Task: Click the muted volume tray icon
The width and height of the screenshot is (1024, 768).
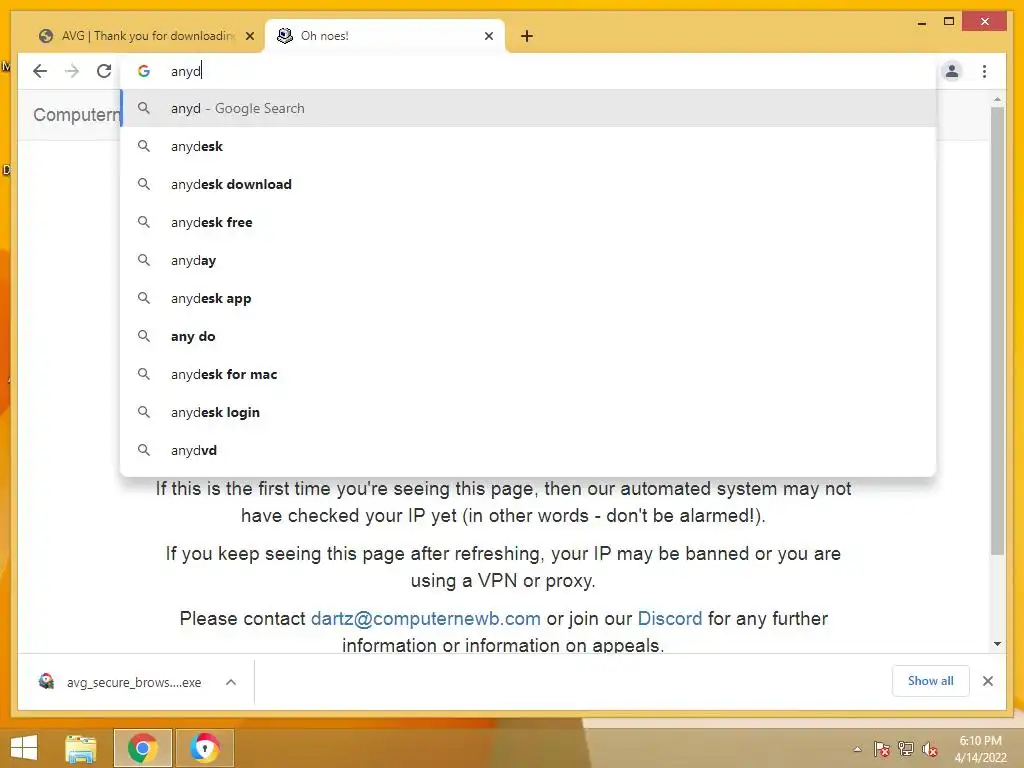Action: point(930,749)
